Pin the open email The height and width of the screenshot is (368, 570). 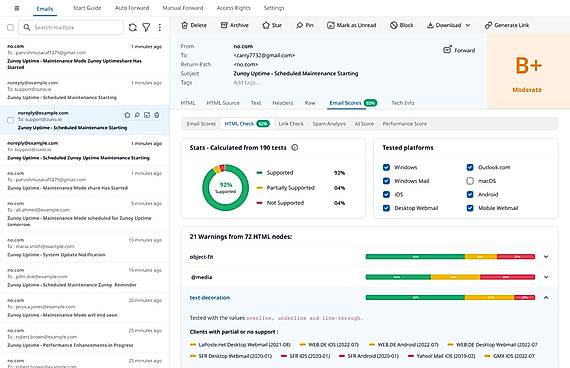click(305, 25)
